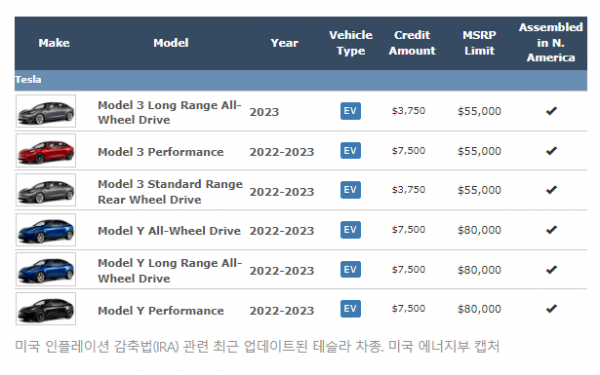Image resolution: width=600 pixels, height=375 pixels.
Task: Open Model Y Long Range All-Wheel Drive link
Action: tap(170, 271)
